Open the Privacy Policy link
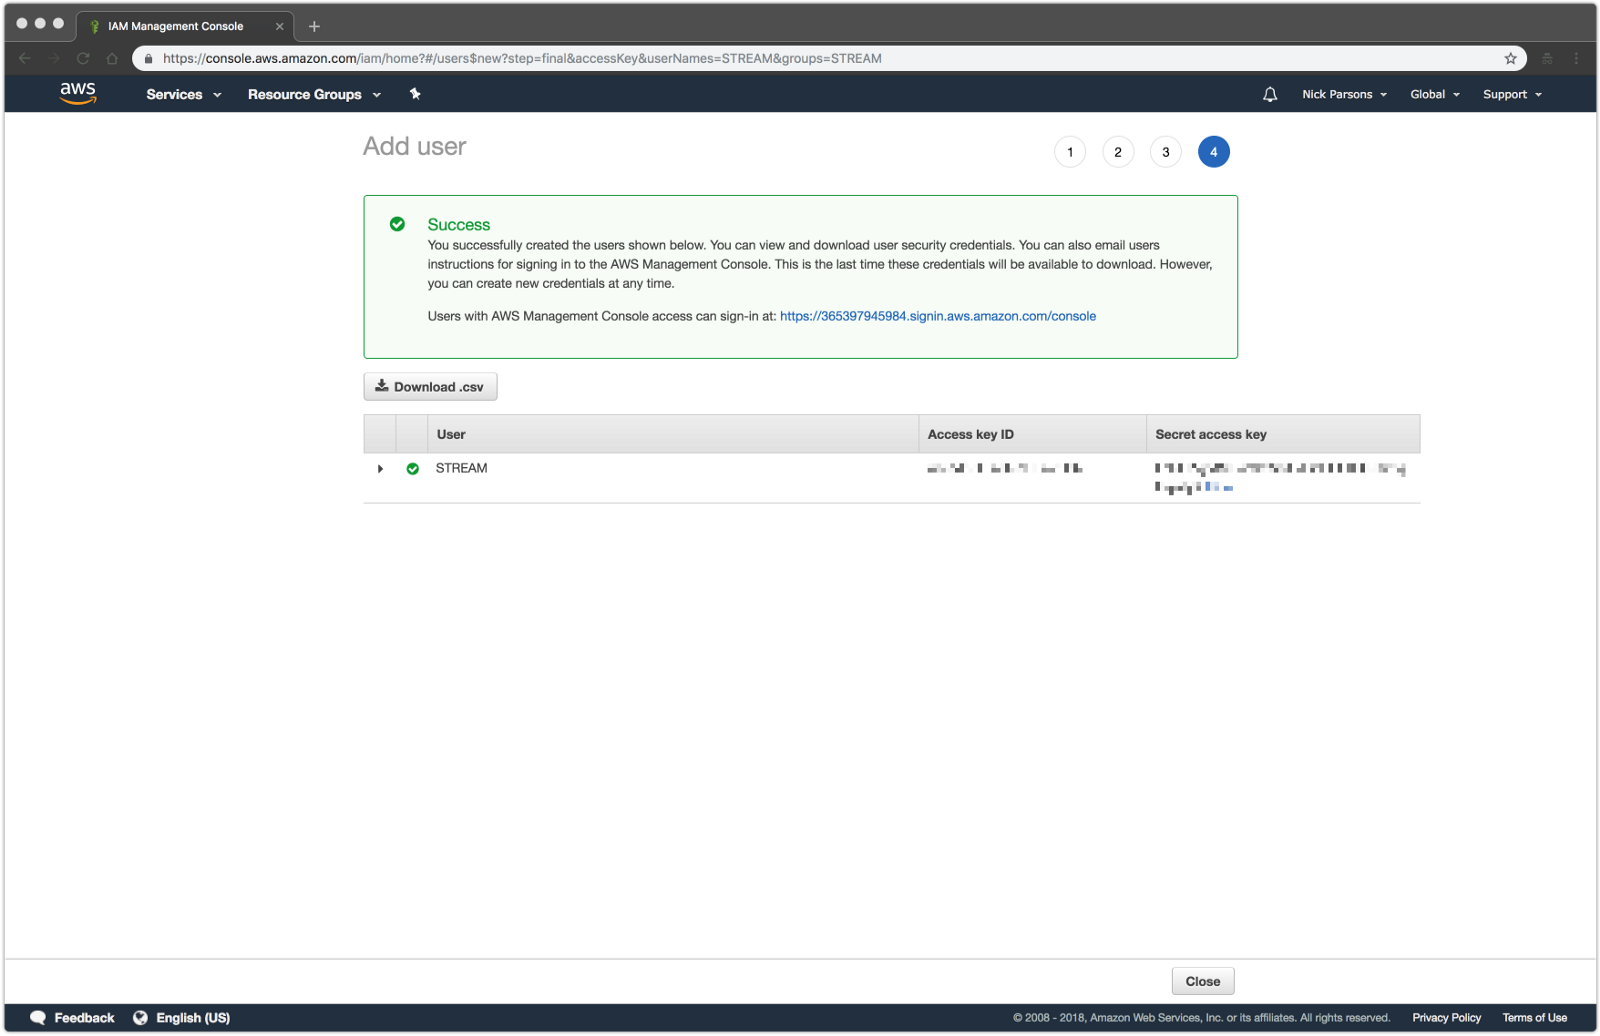The image size is (1600, 1036). click(x=1447, y=1018)
